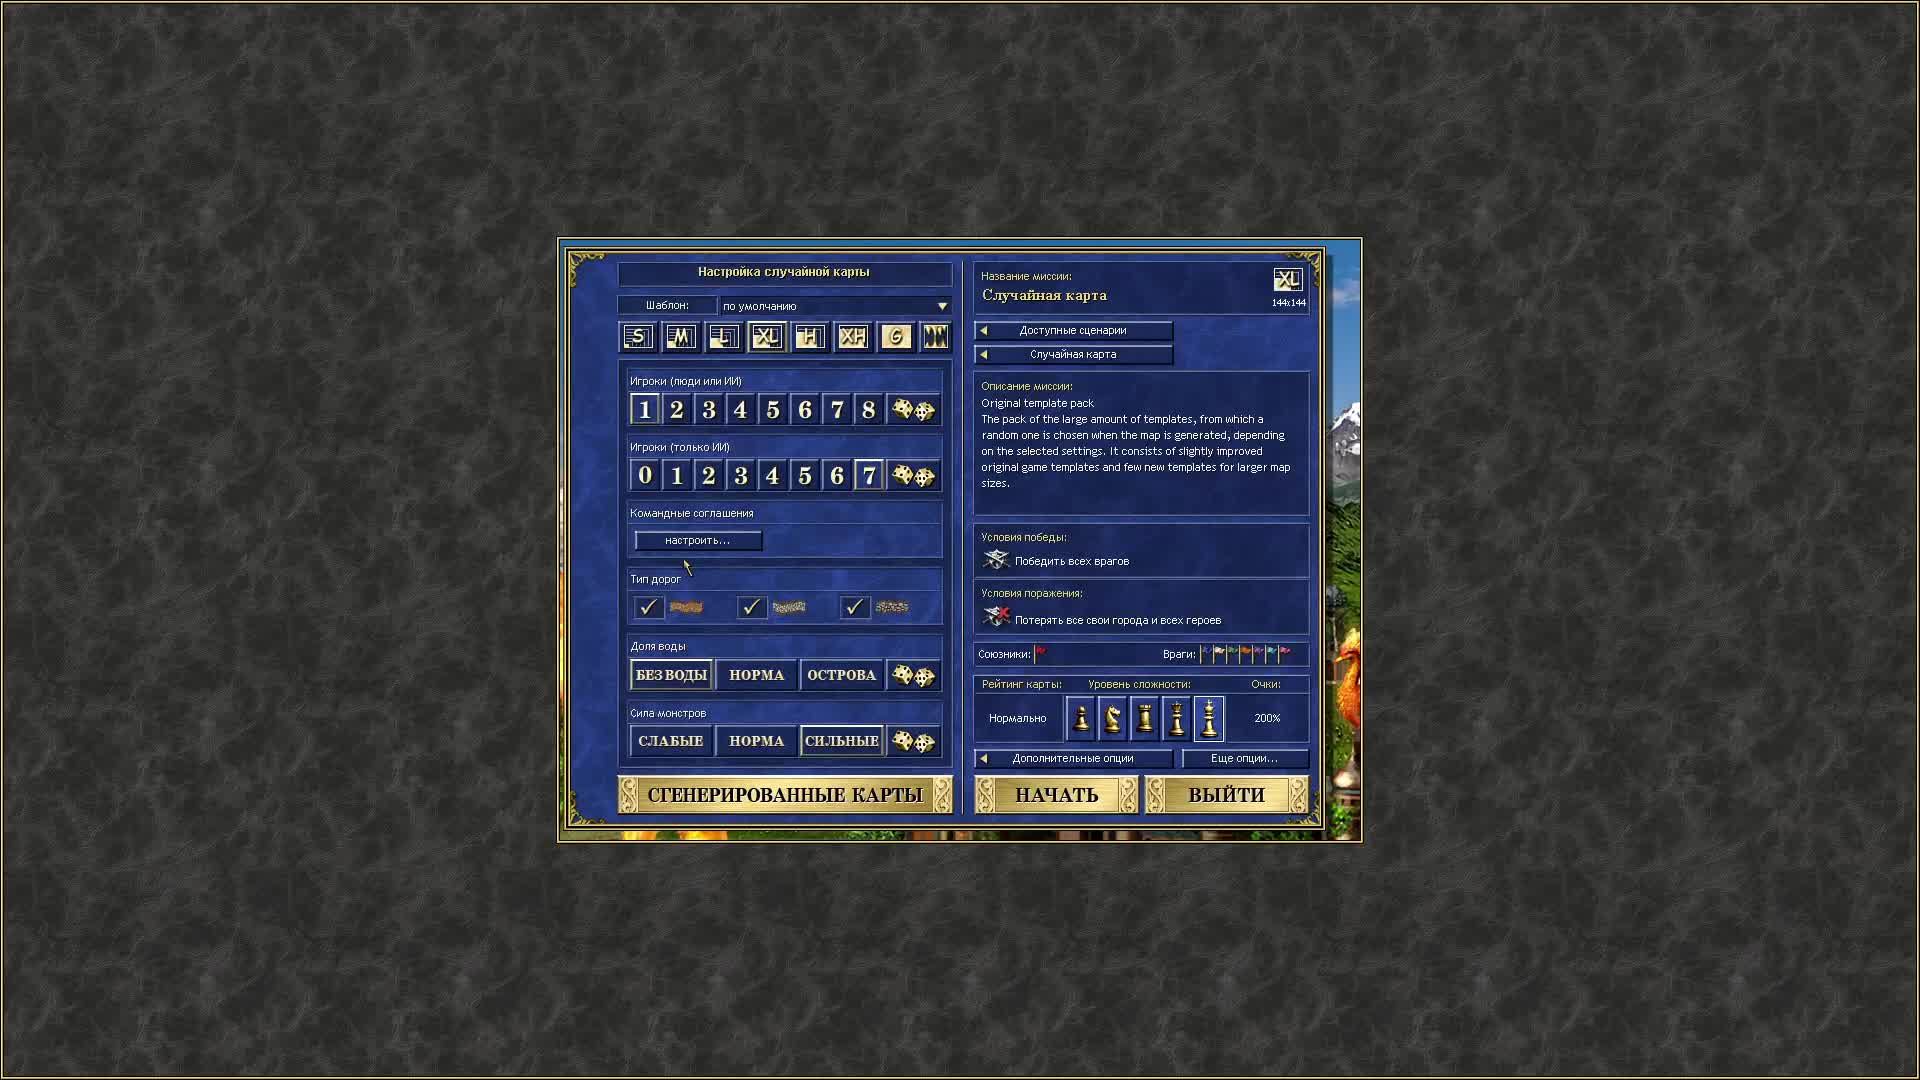
Task: Expand 'Дополнительные опции' panel
Action: coord(1073,759)
